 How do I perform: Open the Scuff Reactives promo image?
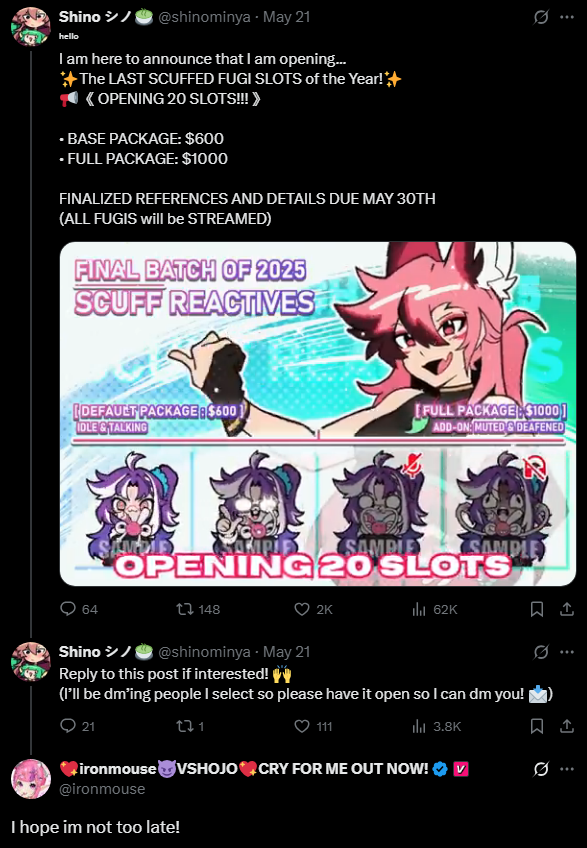[x=318, y=414]
